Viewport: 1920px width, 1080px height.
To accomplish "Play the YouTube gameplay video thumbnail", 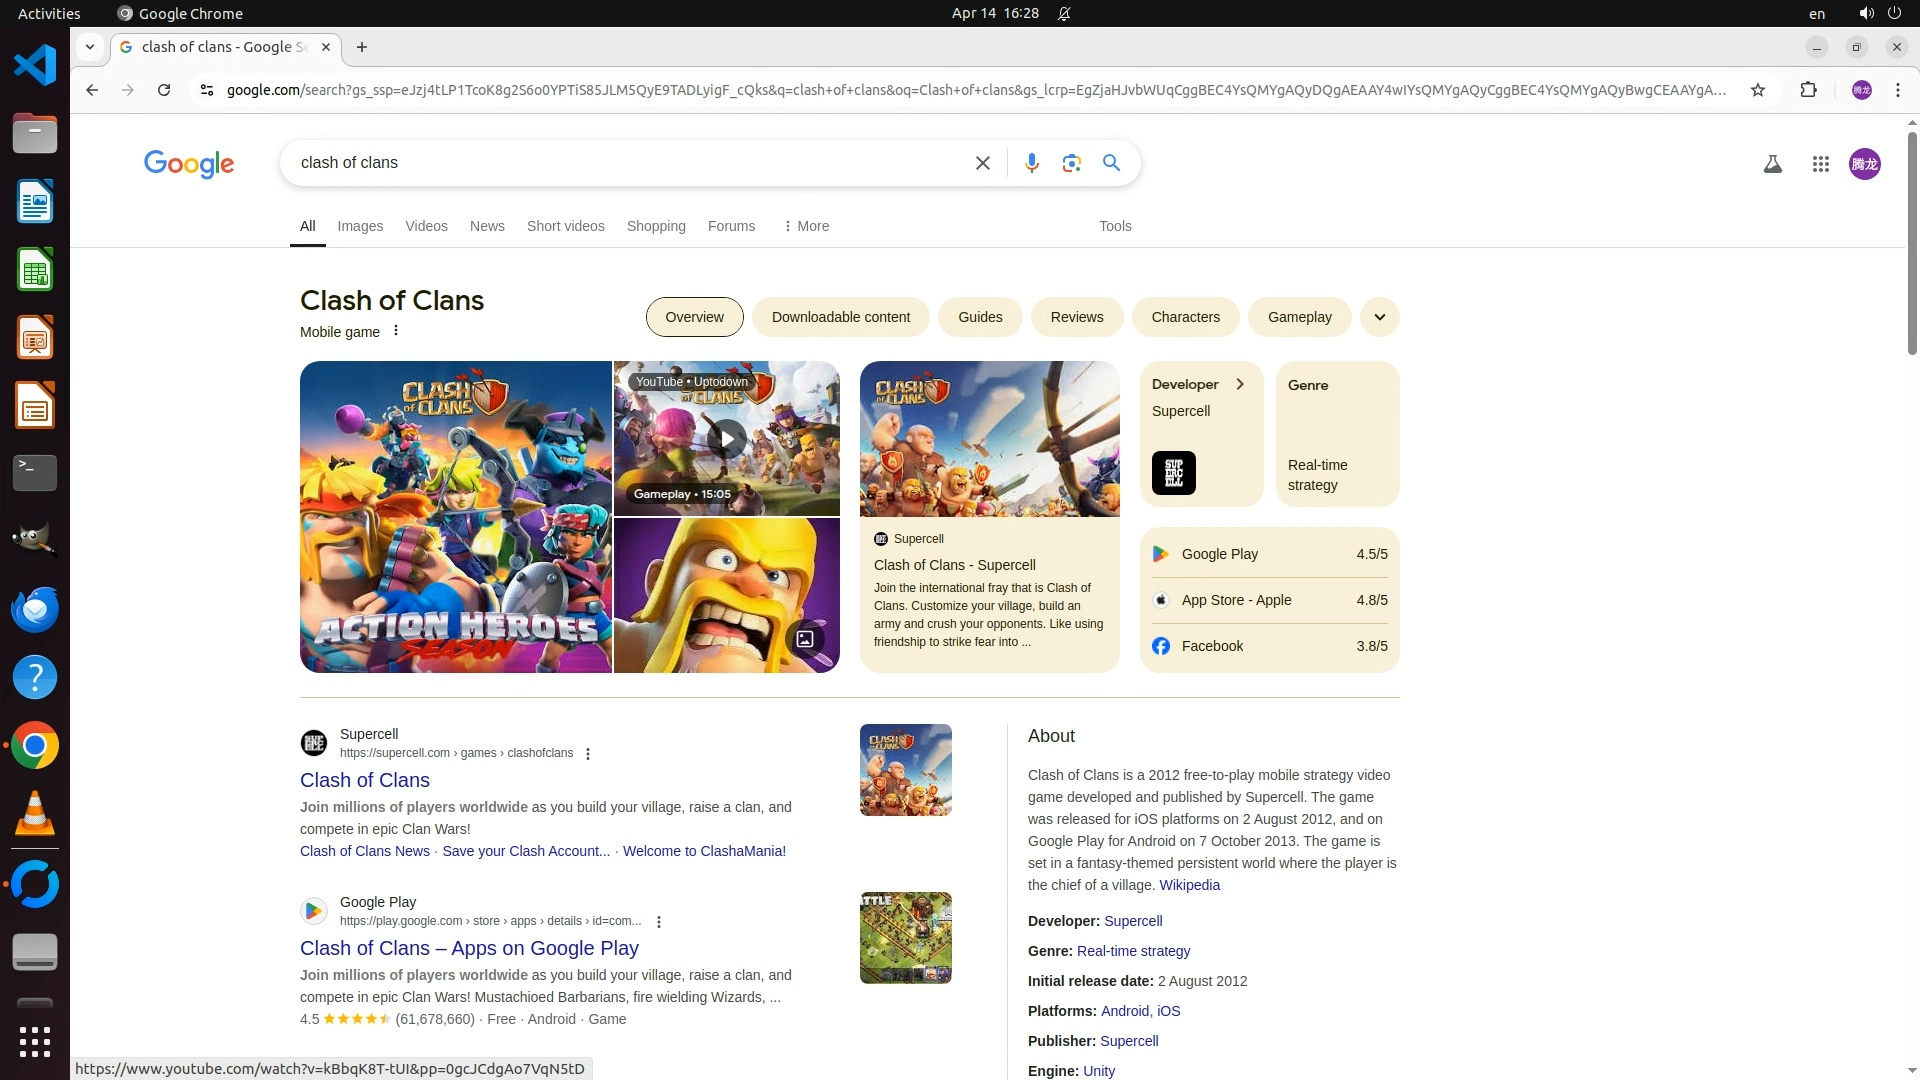I will coord(727,439).
